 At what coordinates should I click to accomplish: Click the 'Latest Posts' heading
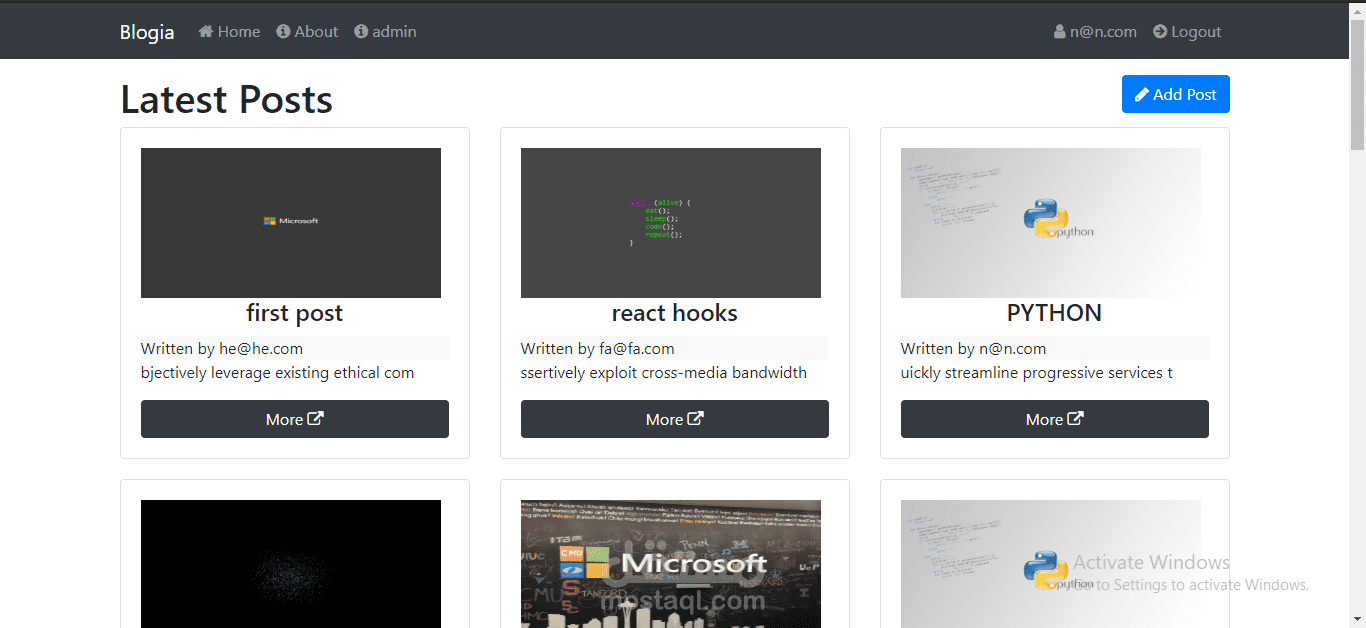tap(227, 100)
